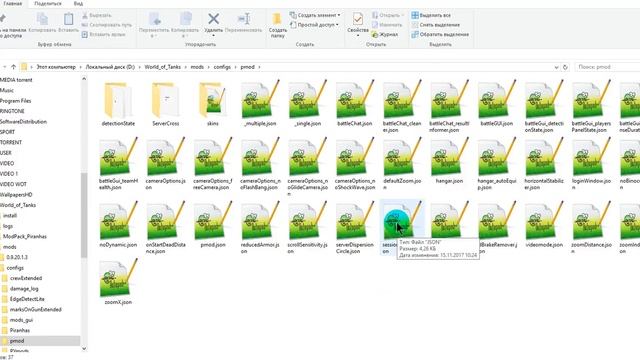
Task: Select the zoomX.json file
Action: coord(118,282)
